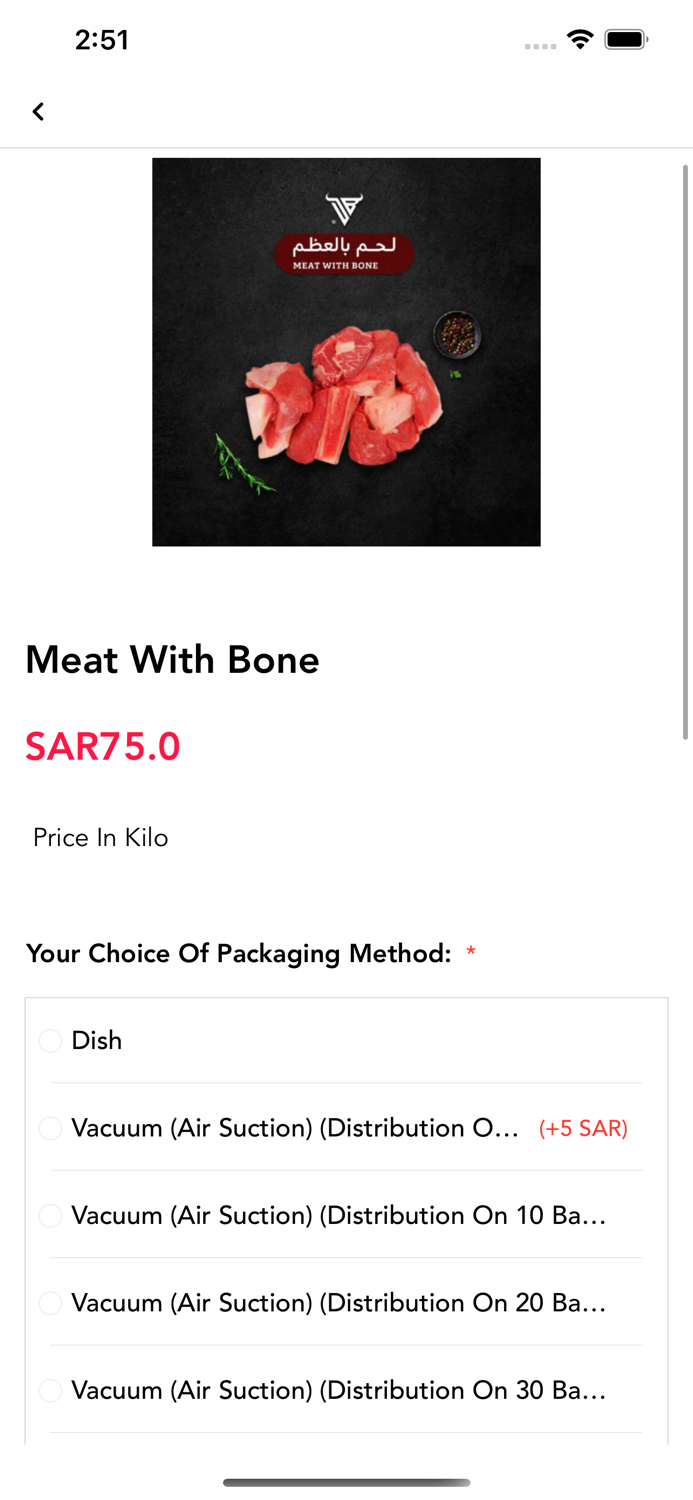Select the Vacuum option costing +5 SAR

[50, 1129]
